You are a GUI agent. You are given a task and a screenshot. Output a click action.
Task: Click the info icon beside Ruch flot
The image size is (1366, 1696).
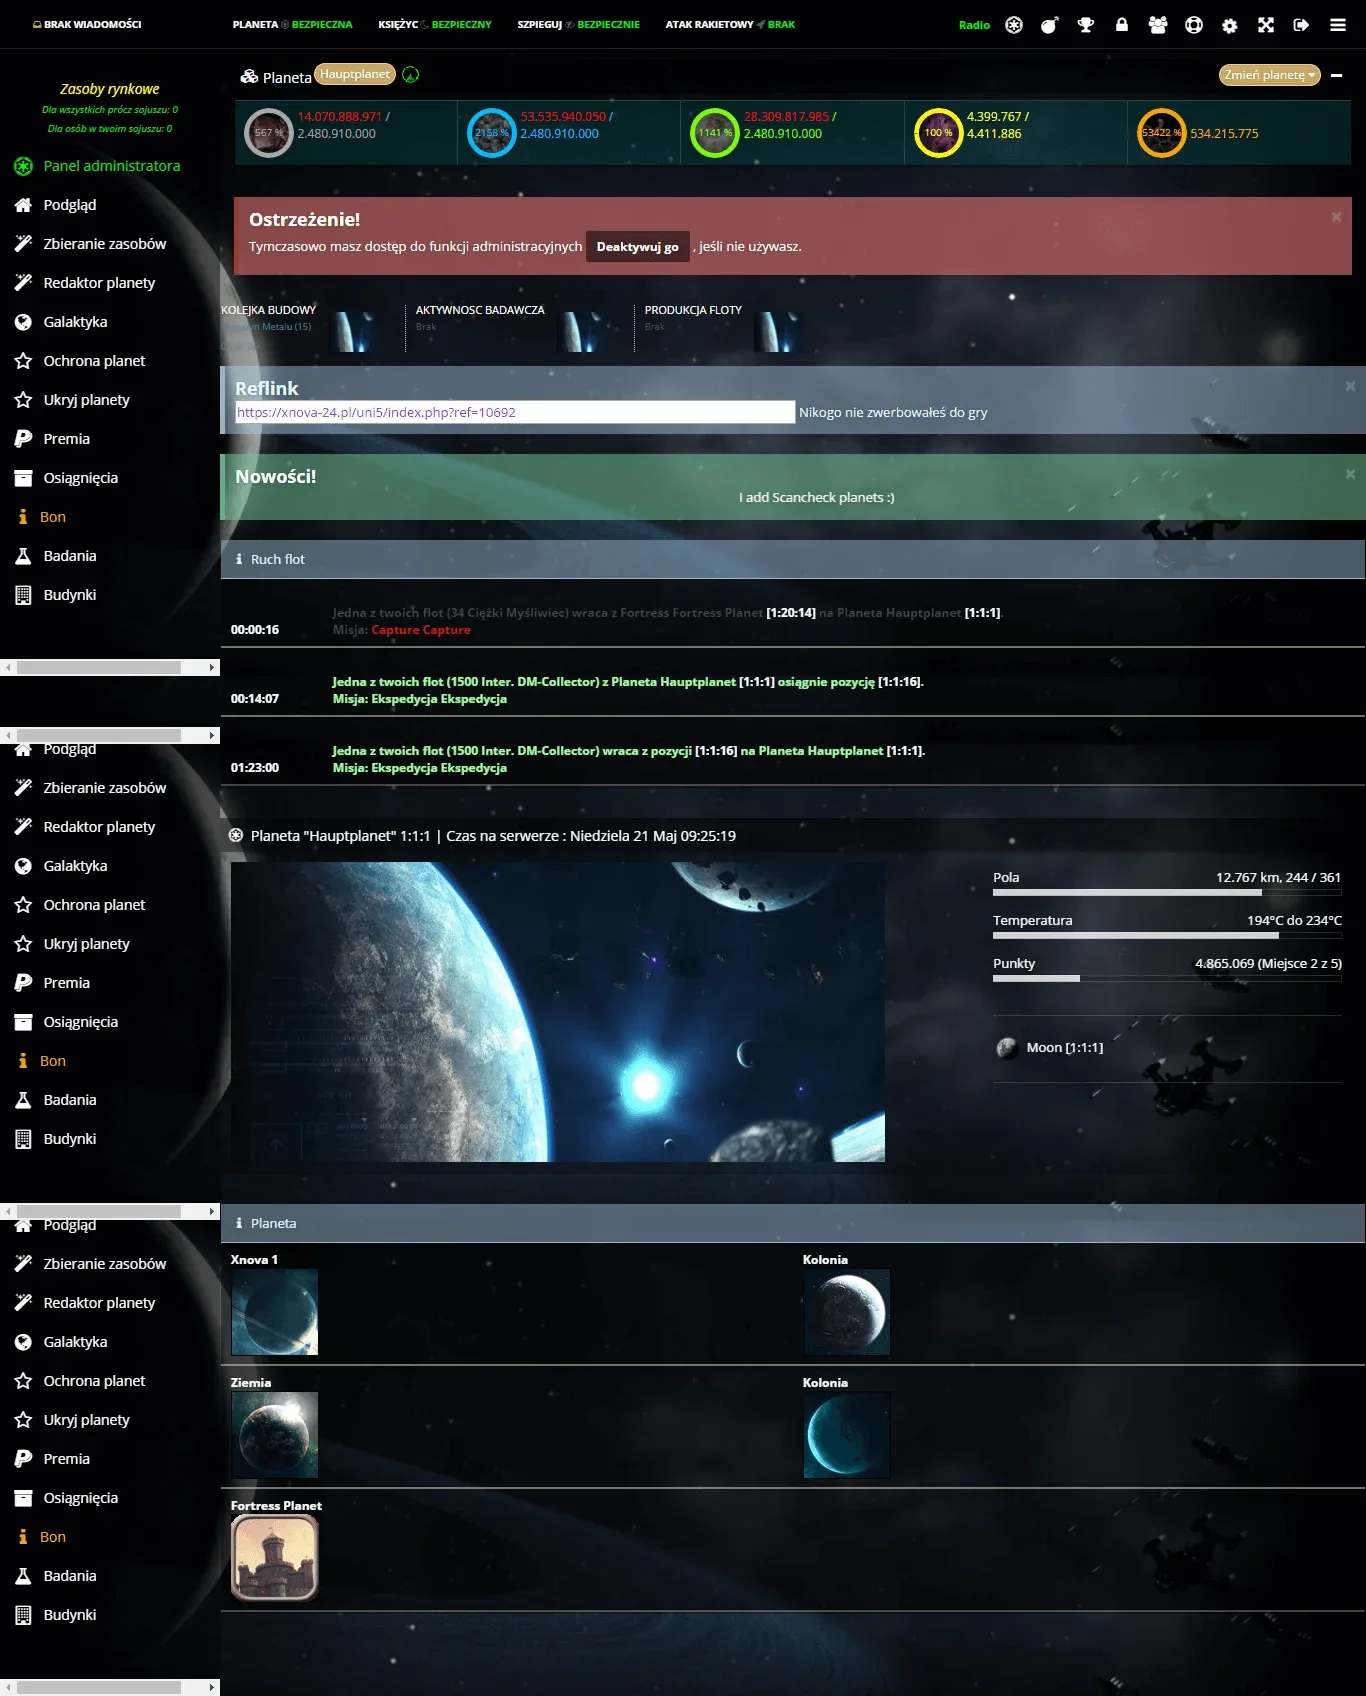tap(239, 559)
